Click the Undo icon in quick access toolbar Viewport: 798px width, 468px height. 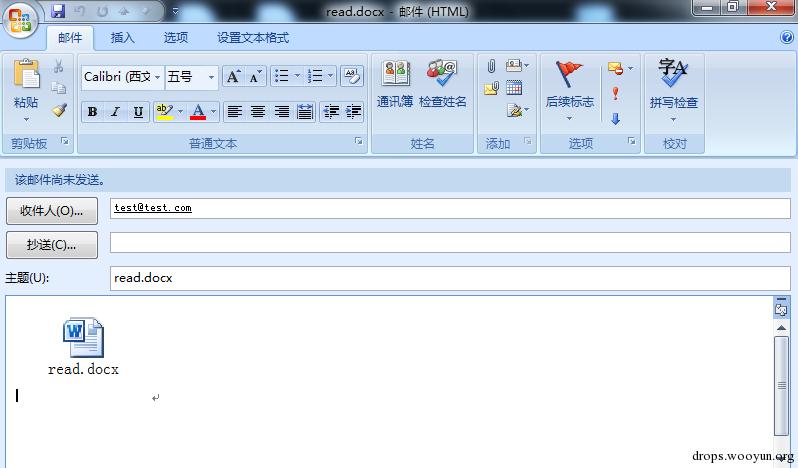[80, 11]
